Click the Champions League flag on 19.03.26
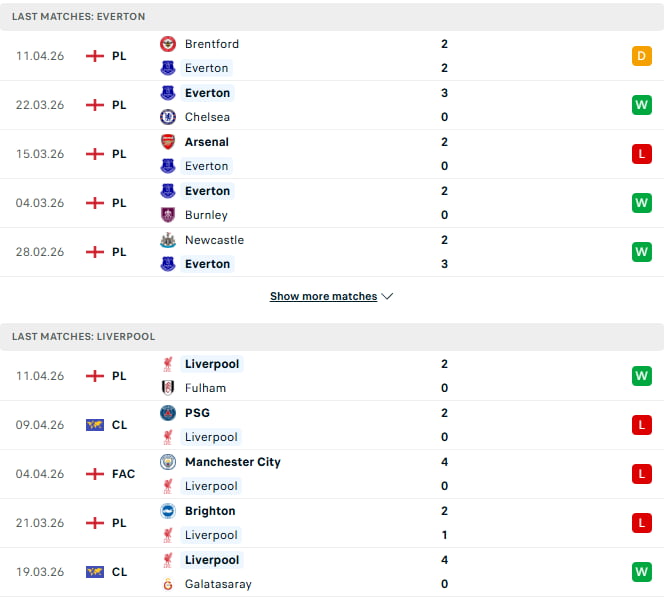 pos(95,572)
